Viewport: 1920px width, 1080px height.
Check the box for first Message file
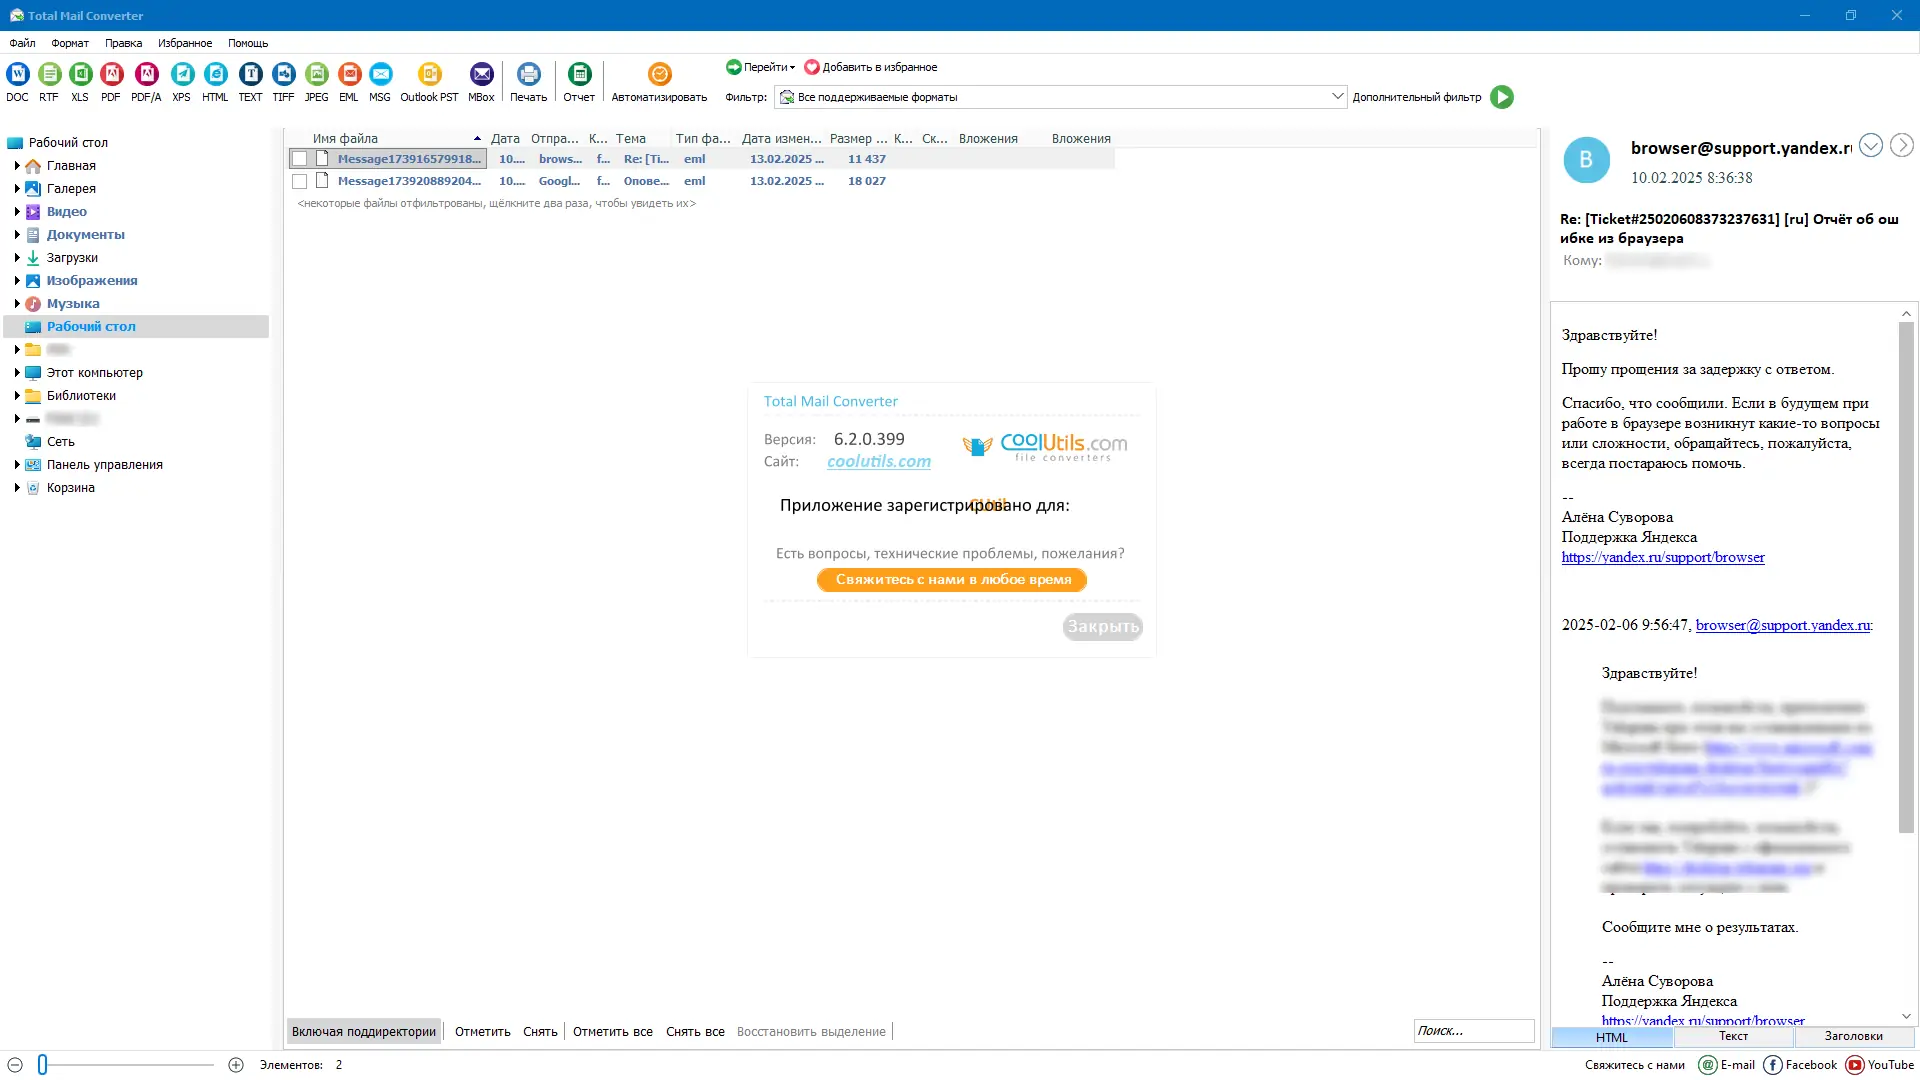tap(299, 159)
